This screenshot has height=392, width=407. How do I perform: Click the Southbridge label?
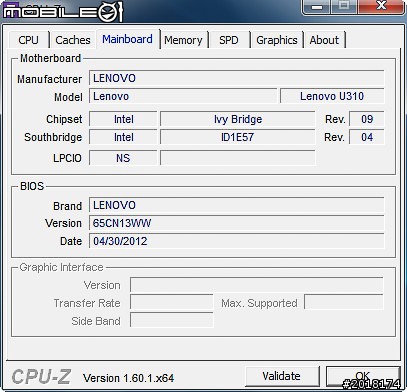coord(53,137)
